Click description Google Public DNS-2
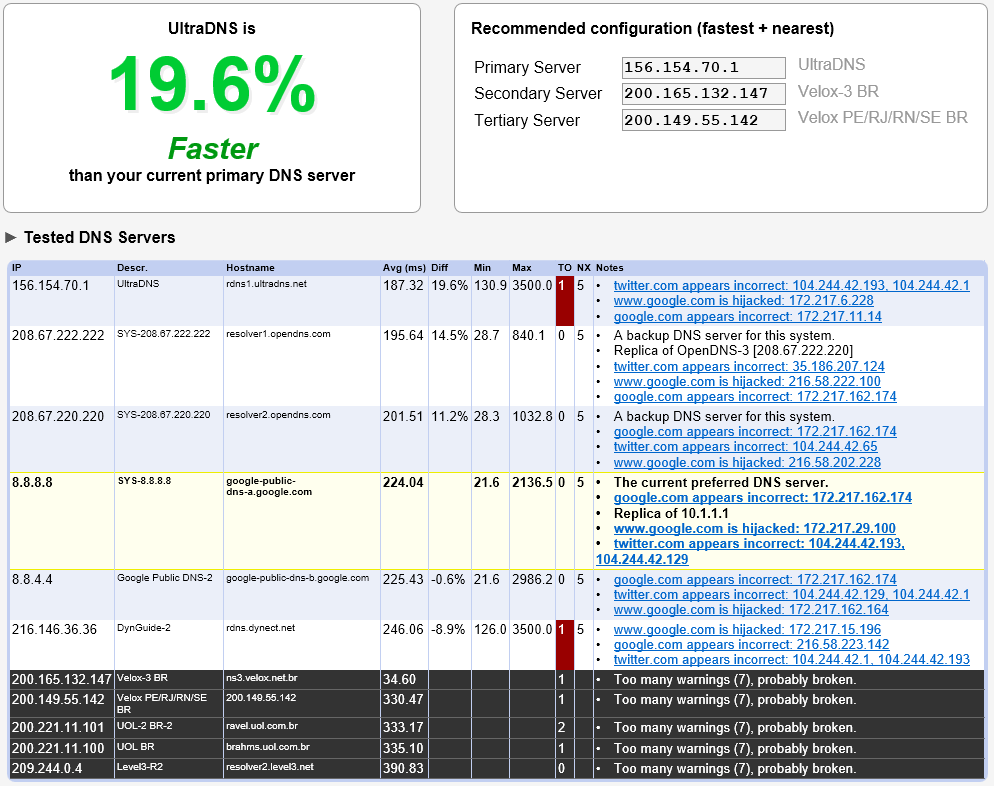Viewport: 994px width, 786px height. tap(165, 578)
